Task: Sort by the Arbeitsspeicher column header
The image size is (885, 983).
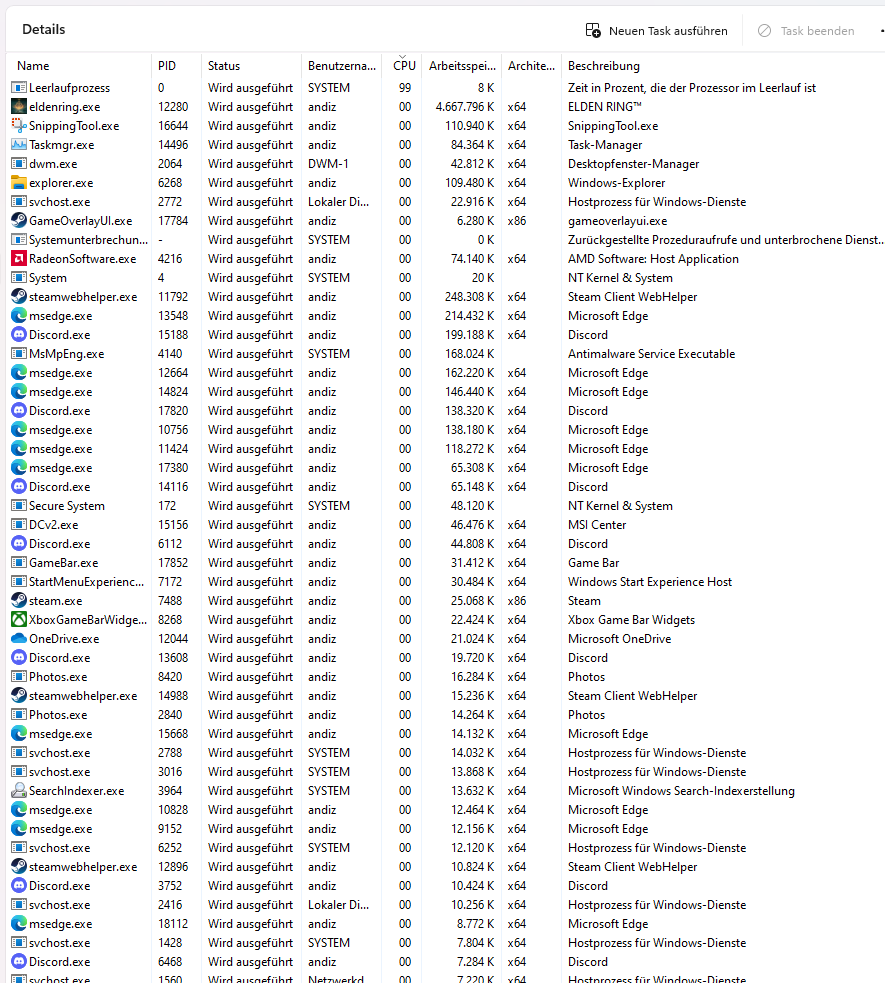Action: coord(462,65)
